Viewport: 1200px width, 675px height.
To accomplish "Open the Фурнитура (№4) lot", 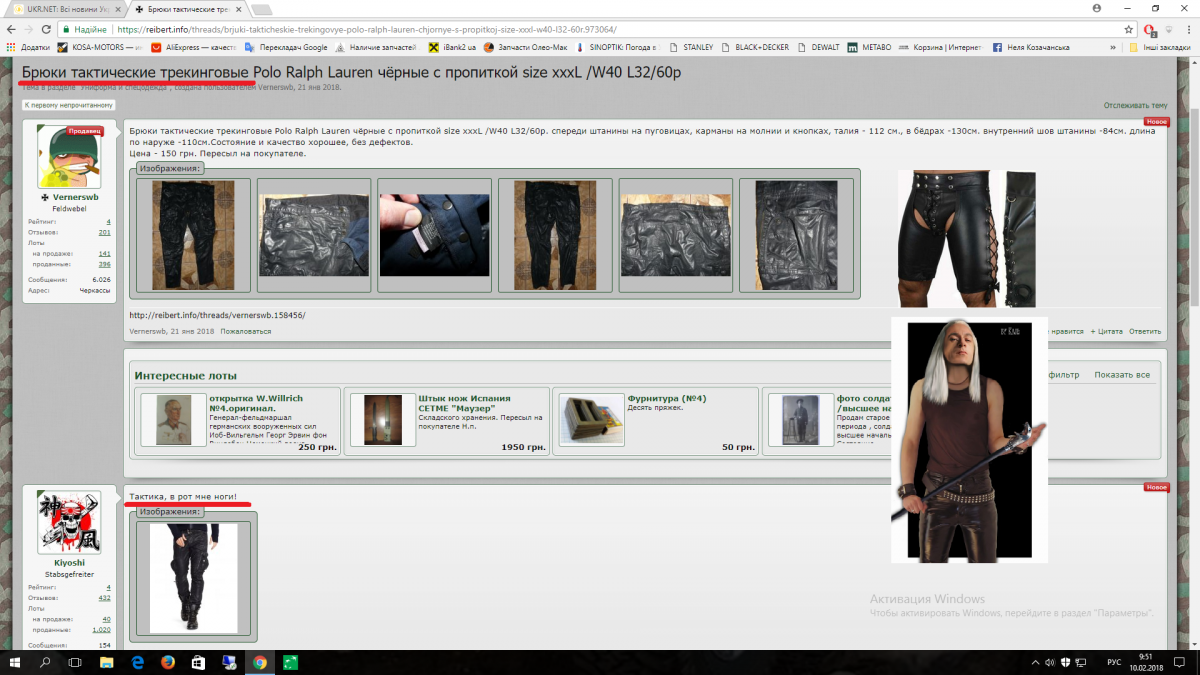I will coord(667,398).
